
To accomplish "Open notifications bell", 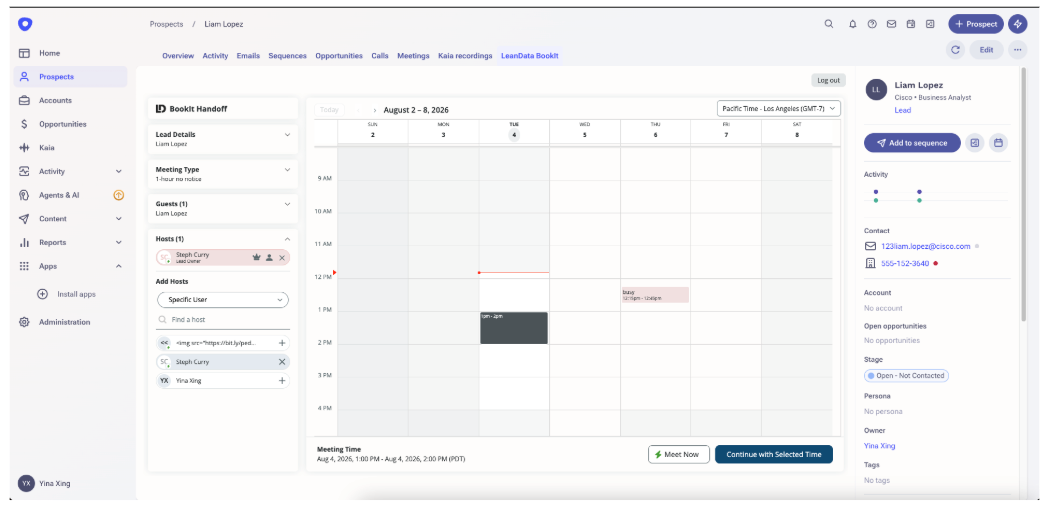I will pyautogui.click(x=852, y=24).
